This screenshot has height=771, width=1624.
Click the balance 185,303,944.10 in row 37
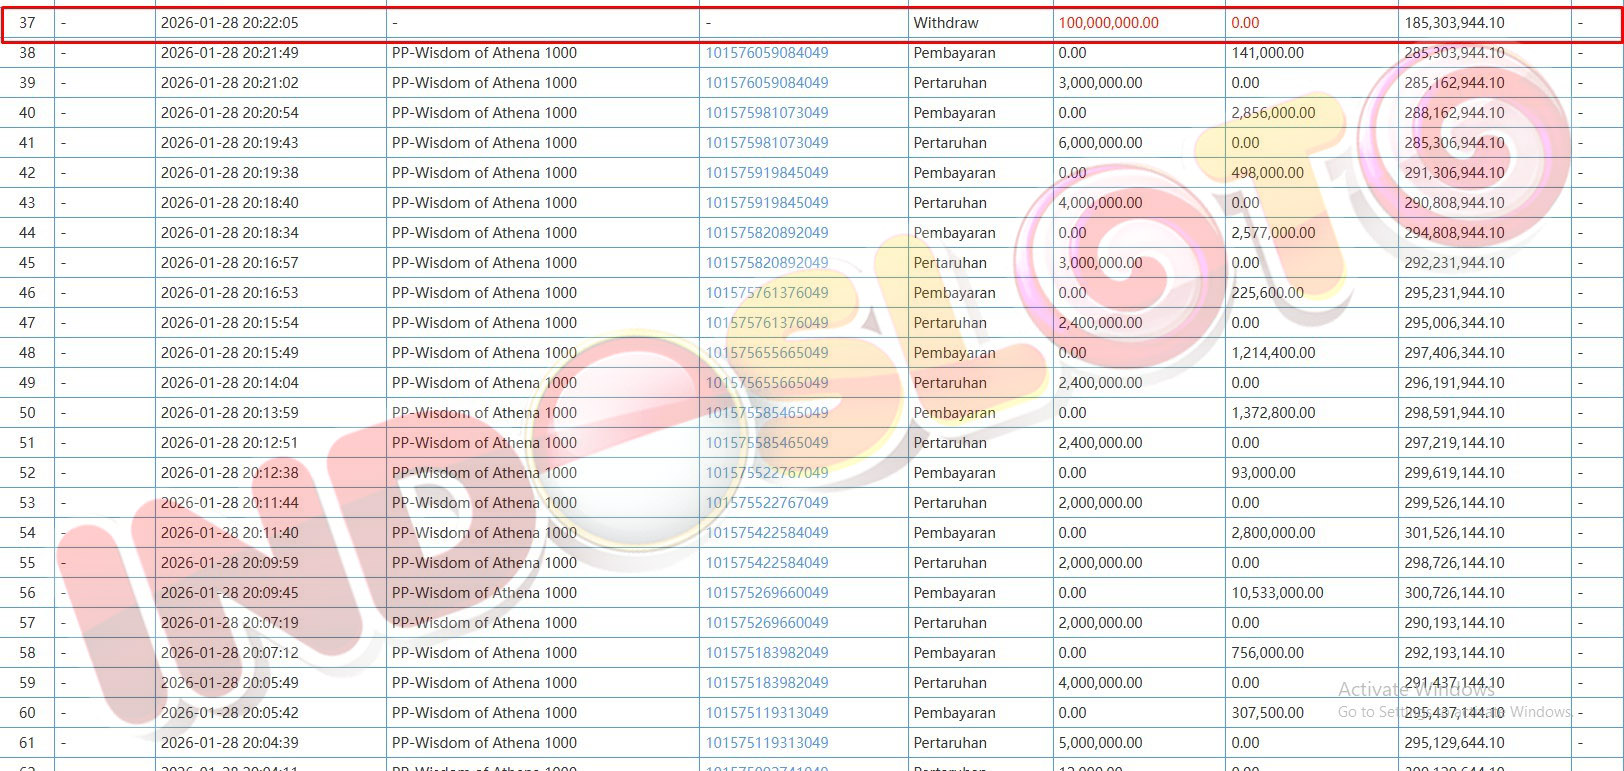[1453, 23]
